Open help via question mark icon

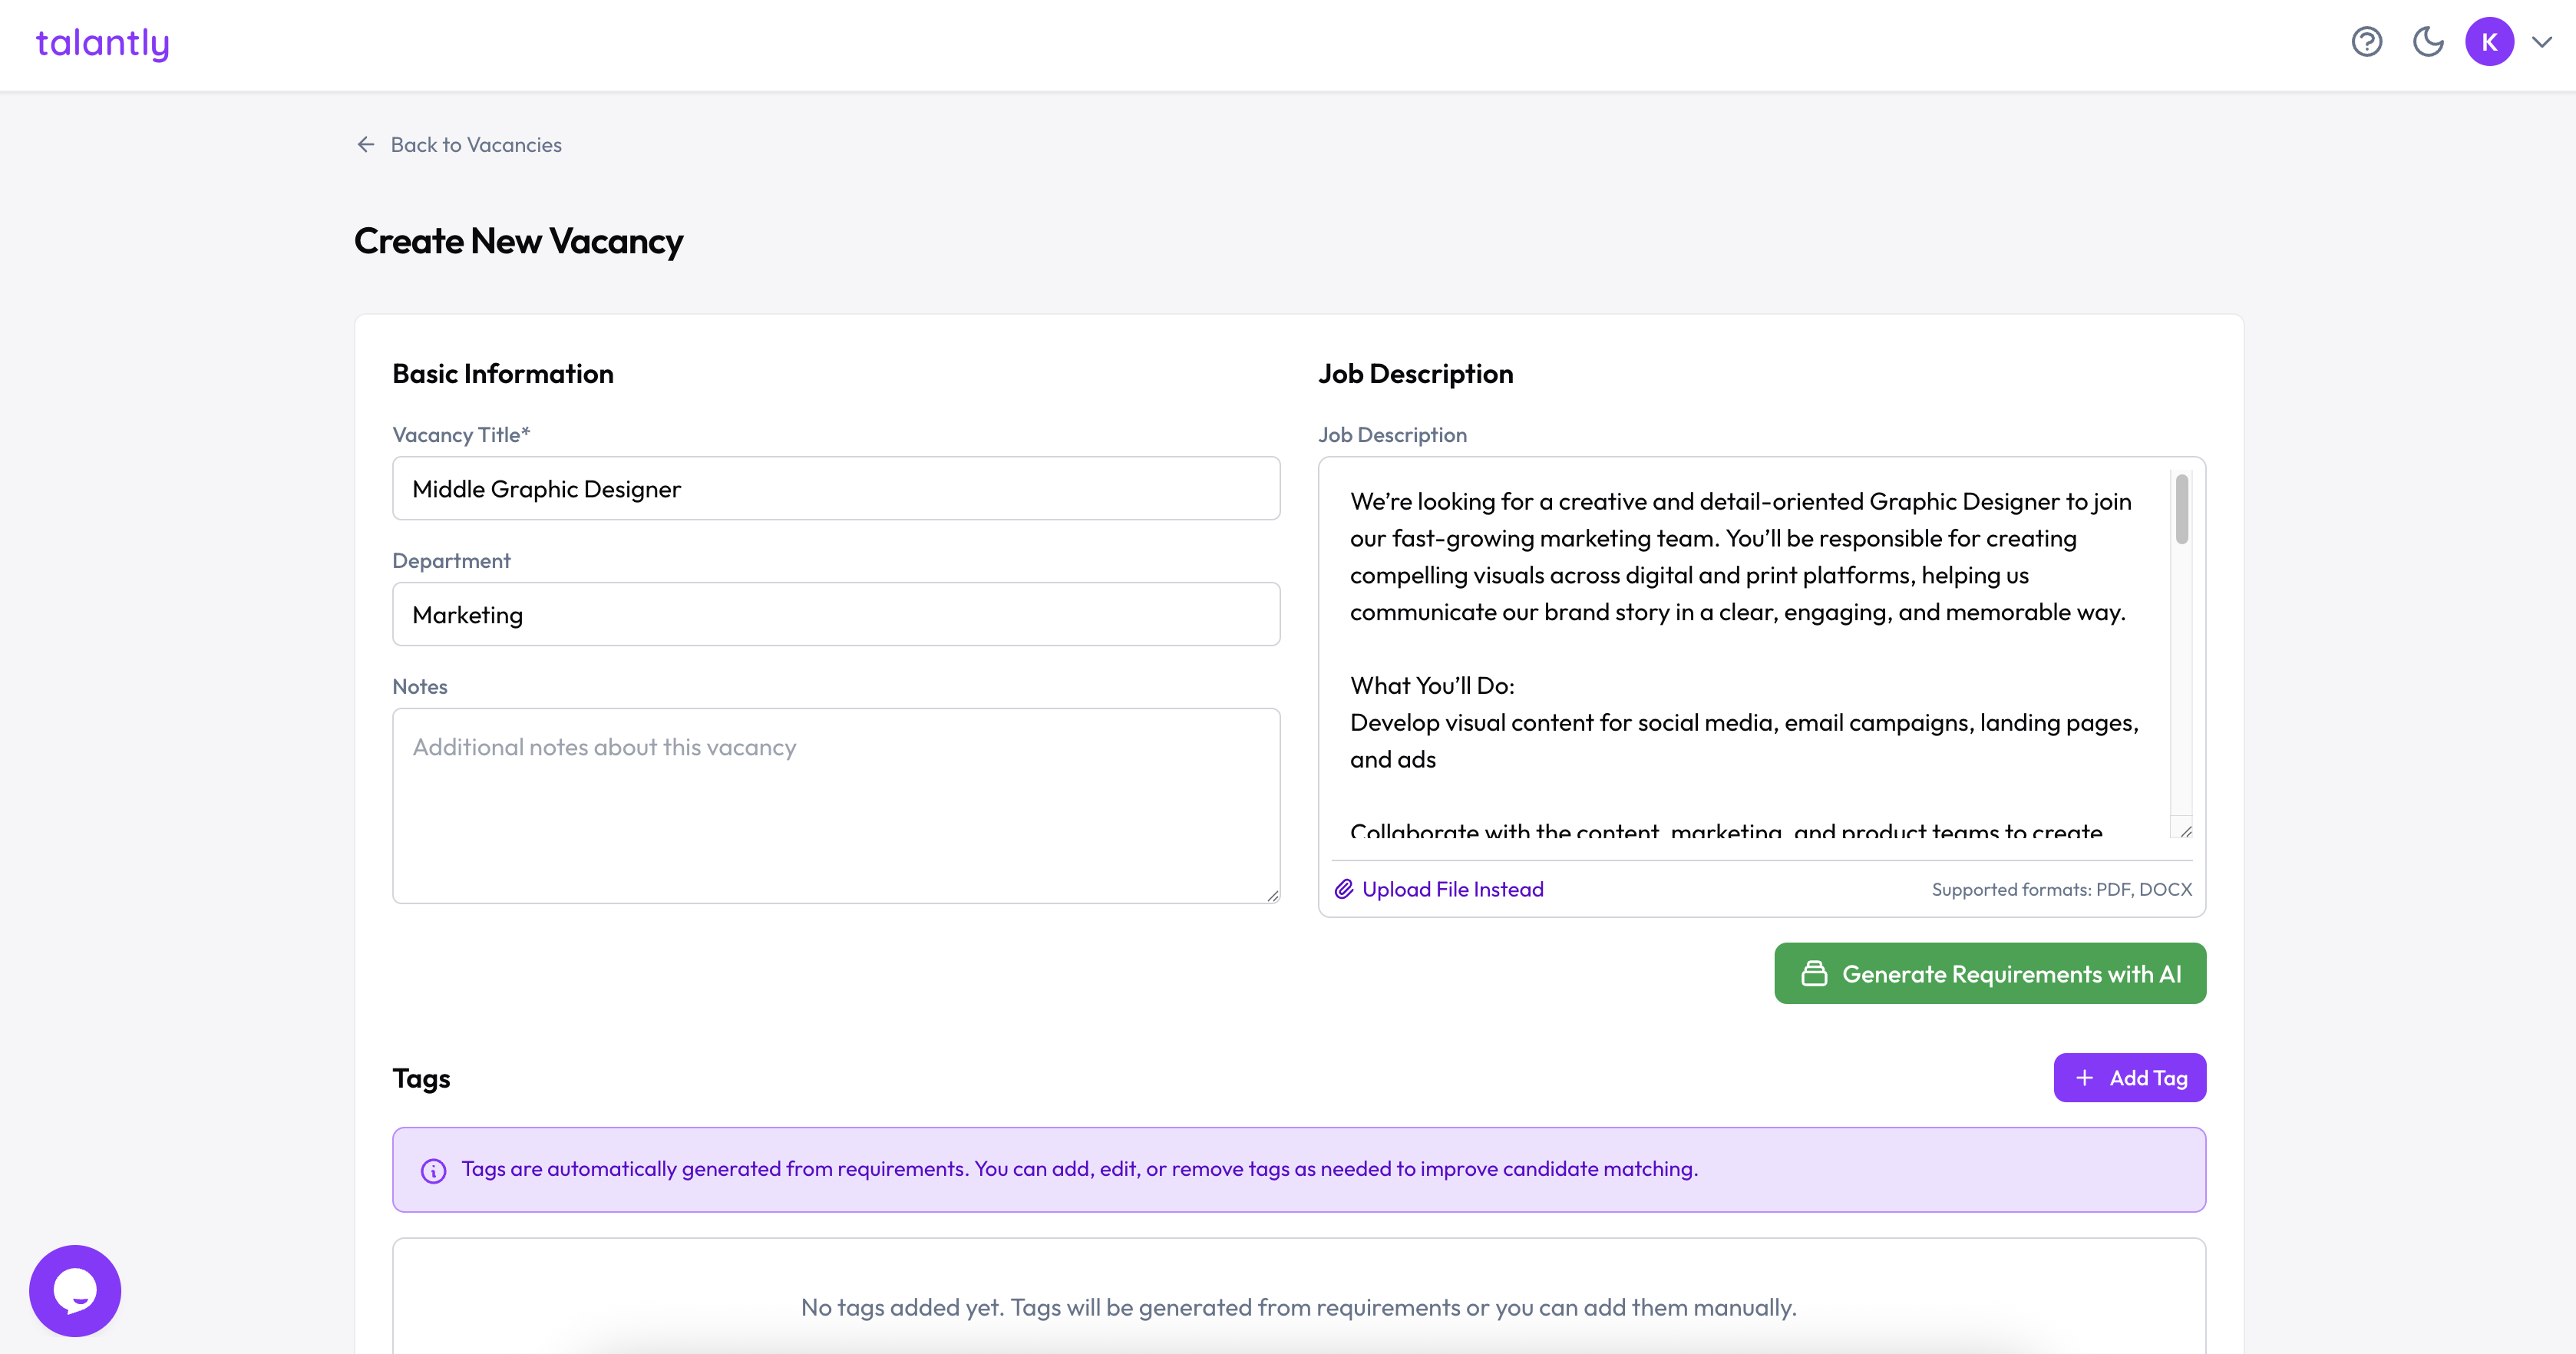(x=2367, y=42)
